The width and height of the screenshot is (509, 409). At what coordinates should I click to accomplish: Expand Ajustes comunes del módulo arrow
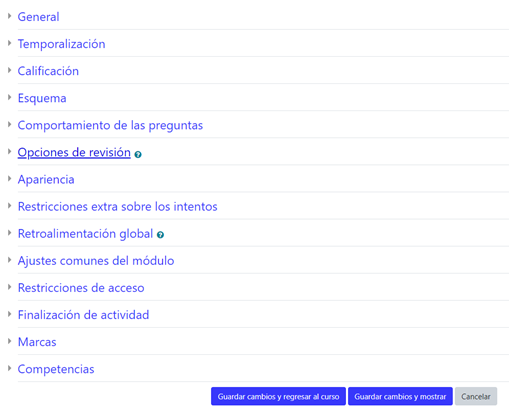pos(9,260)
